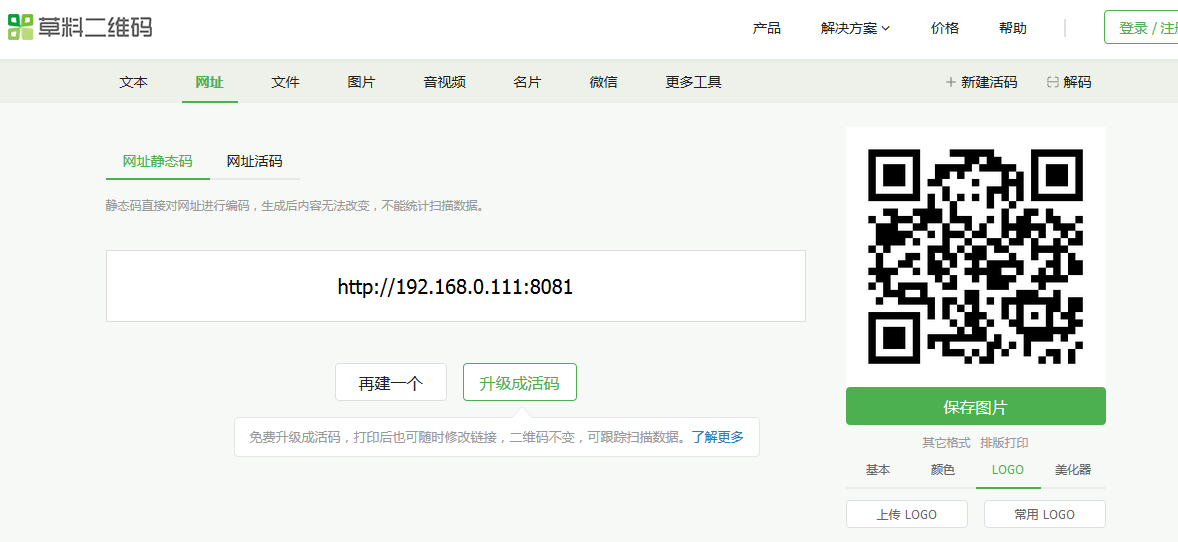Switch to the 基本 settings tab
This screenshot has width=1178, height=542.
(878, 470)
